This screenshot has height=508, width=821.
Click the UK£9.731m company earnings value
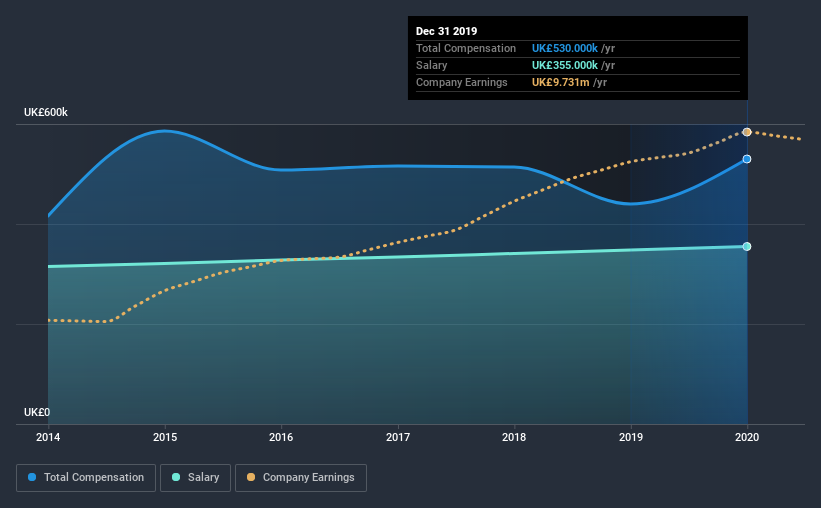560,82
